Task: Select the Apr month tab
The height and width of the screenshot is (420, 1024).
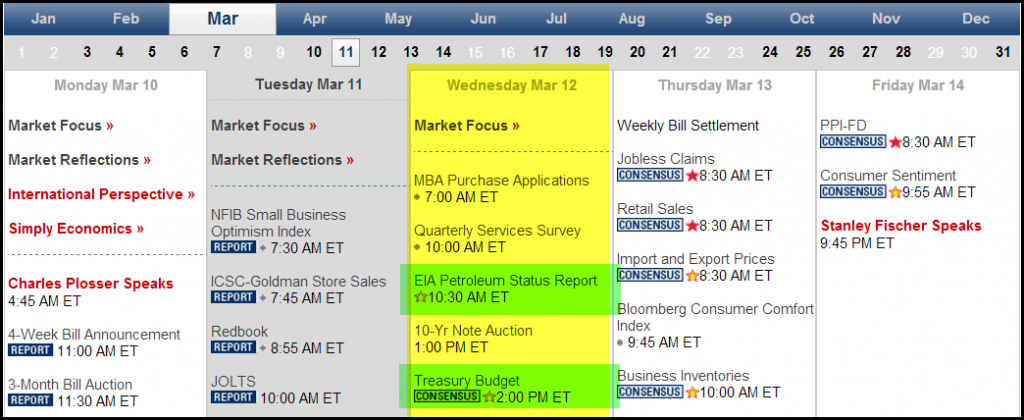Action: [315, 19]
